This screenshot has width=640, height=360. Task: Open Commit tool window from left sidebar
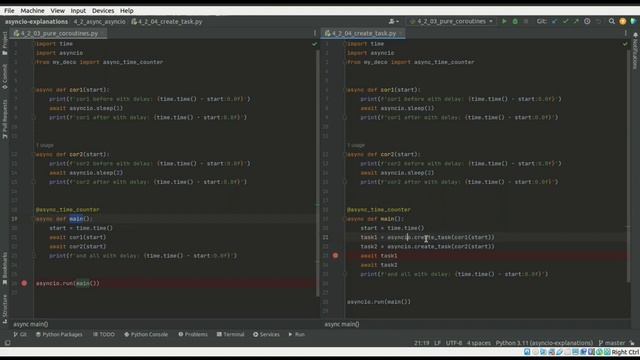point(5,76)
